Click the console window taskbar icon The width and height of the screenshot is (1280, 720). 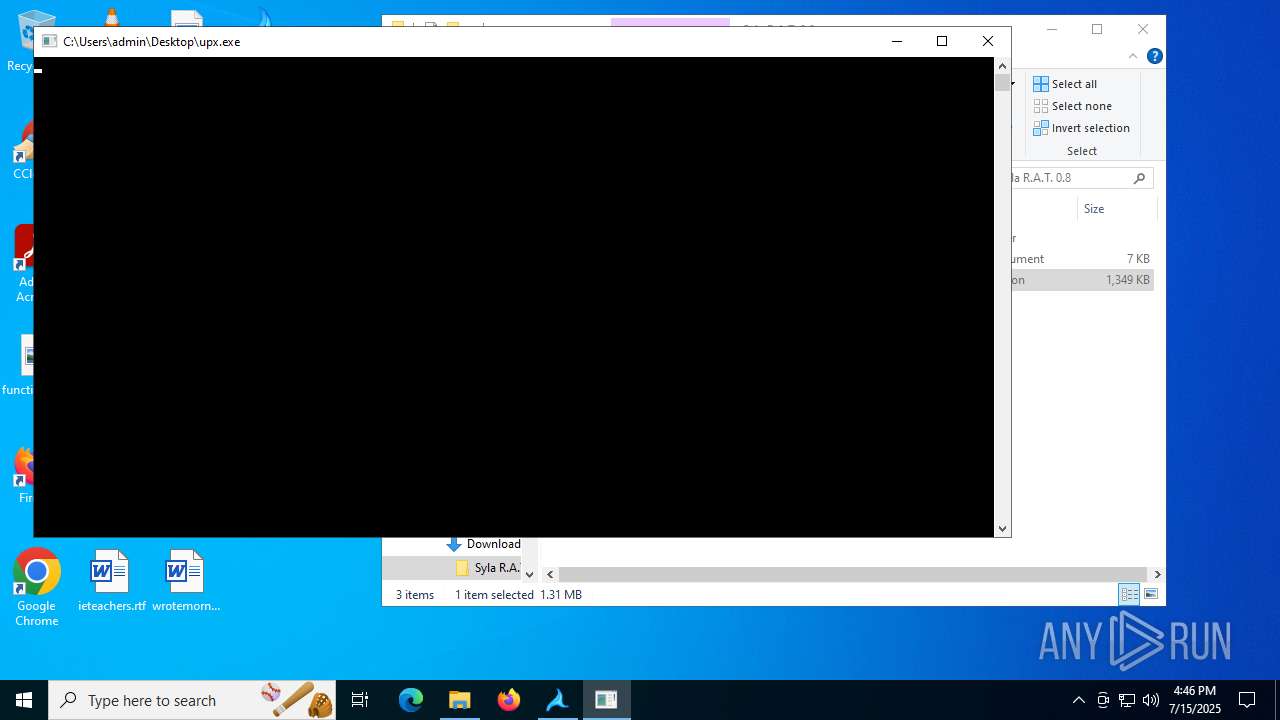click(x=606, y=700)
